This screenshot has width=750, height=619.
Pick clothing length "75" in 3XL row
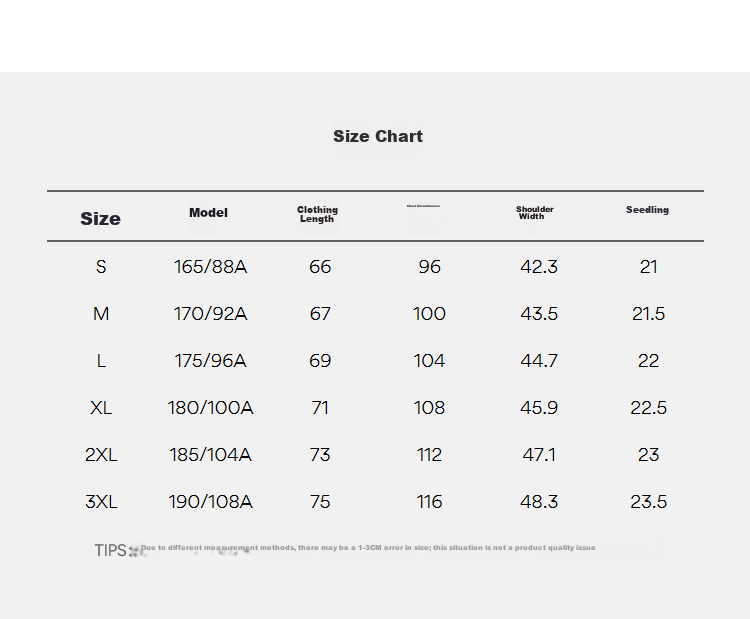(x=320, y=502)
